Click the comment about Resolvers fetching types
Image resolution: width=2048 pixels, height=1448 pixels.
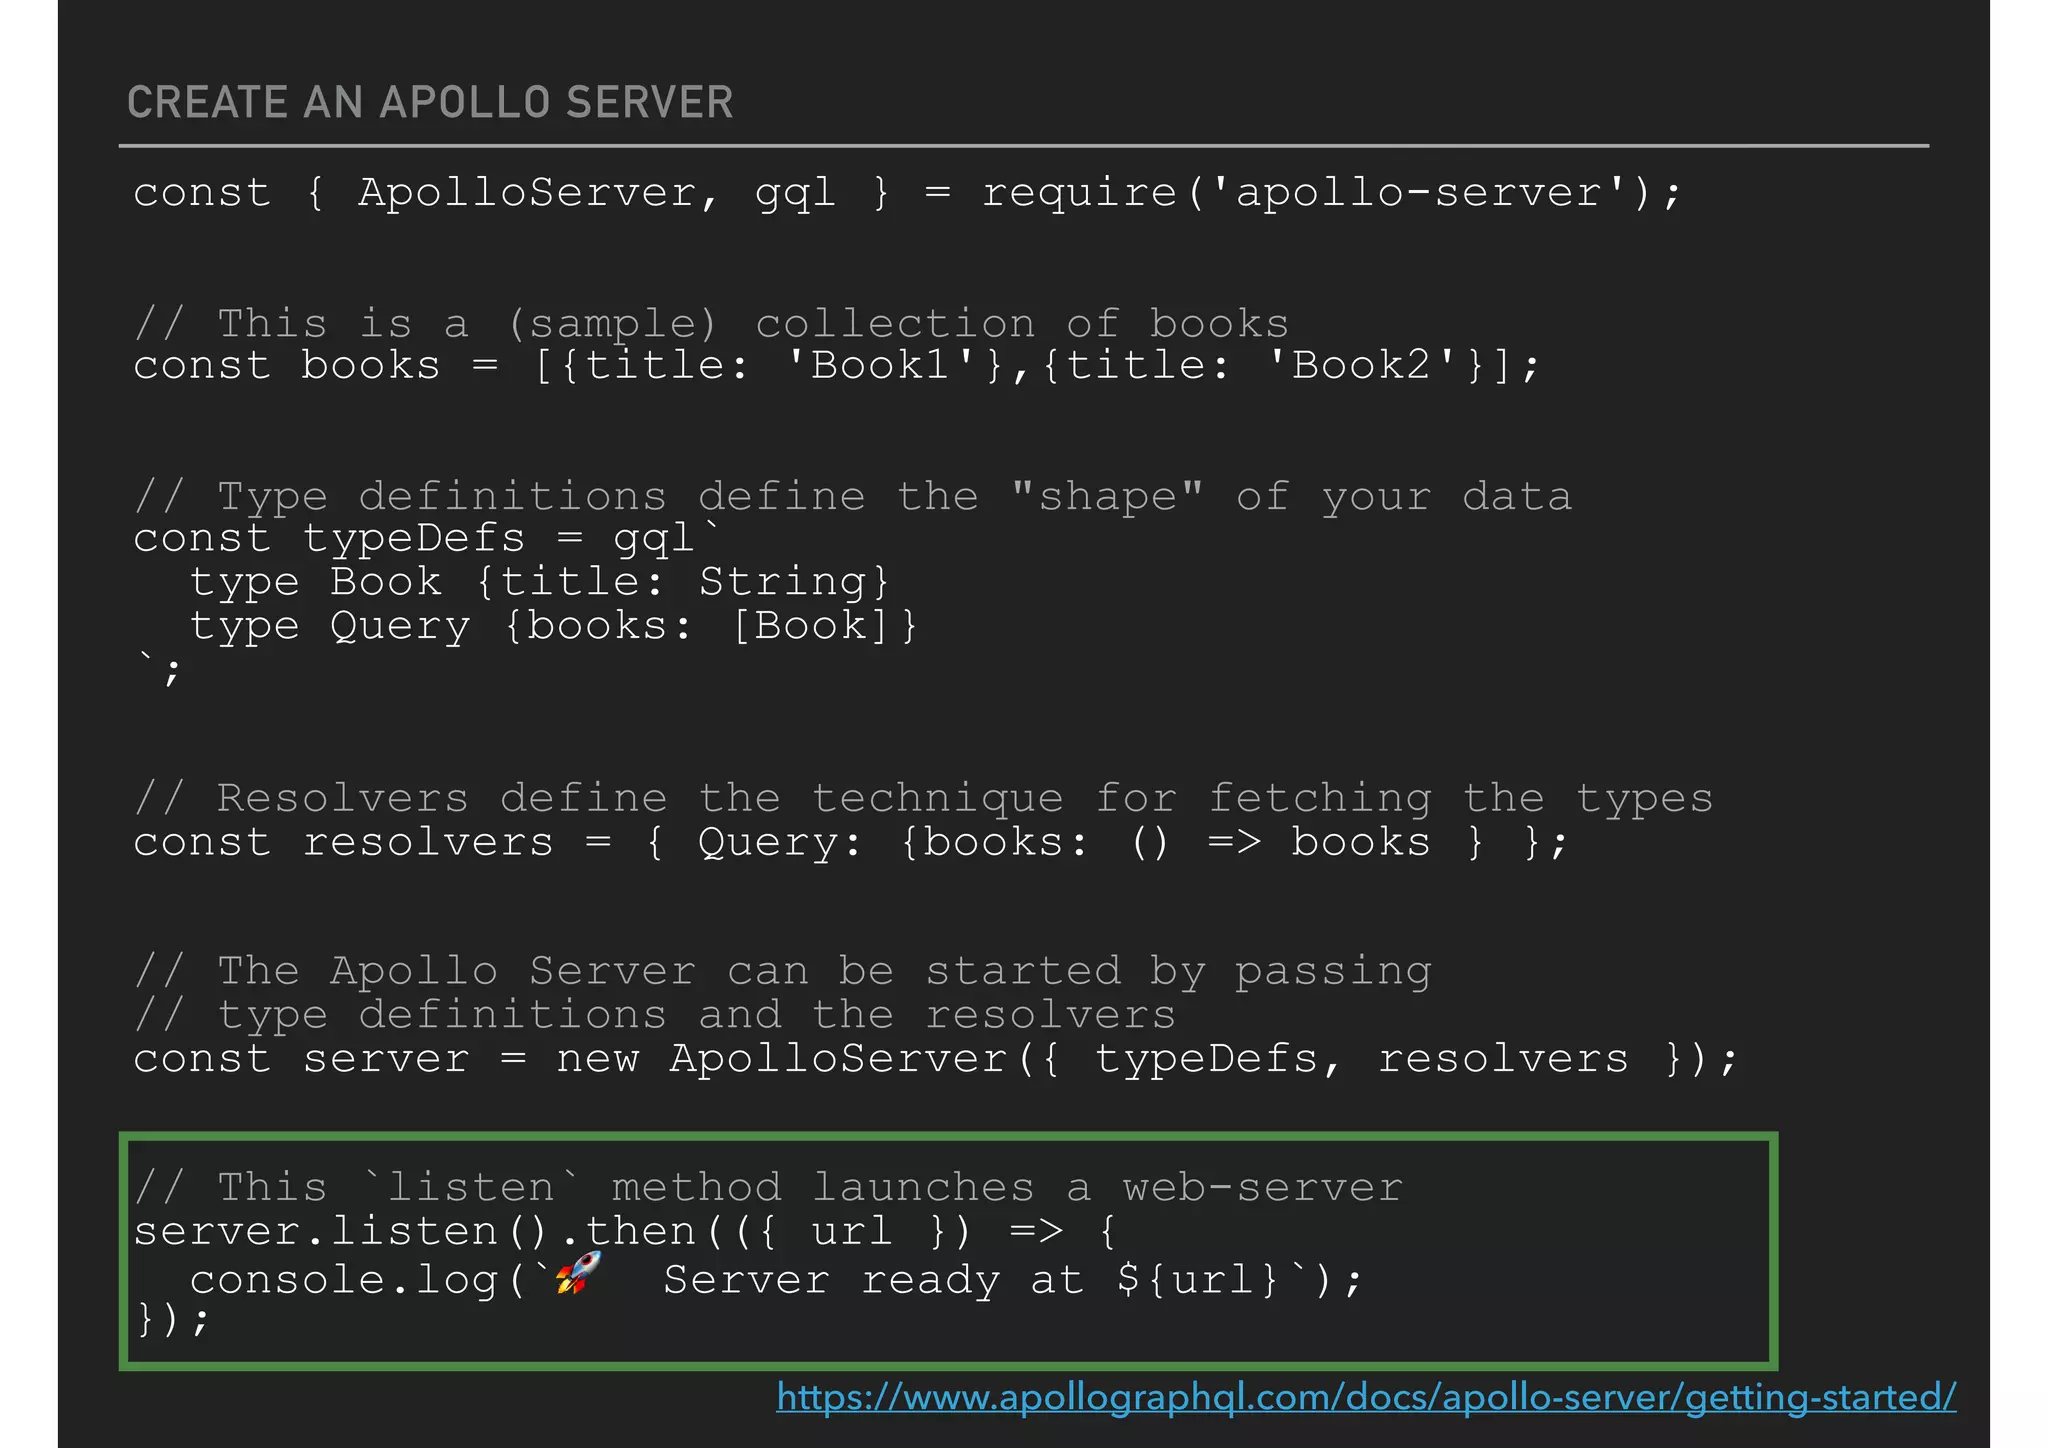(x=923, y=799)
